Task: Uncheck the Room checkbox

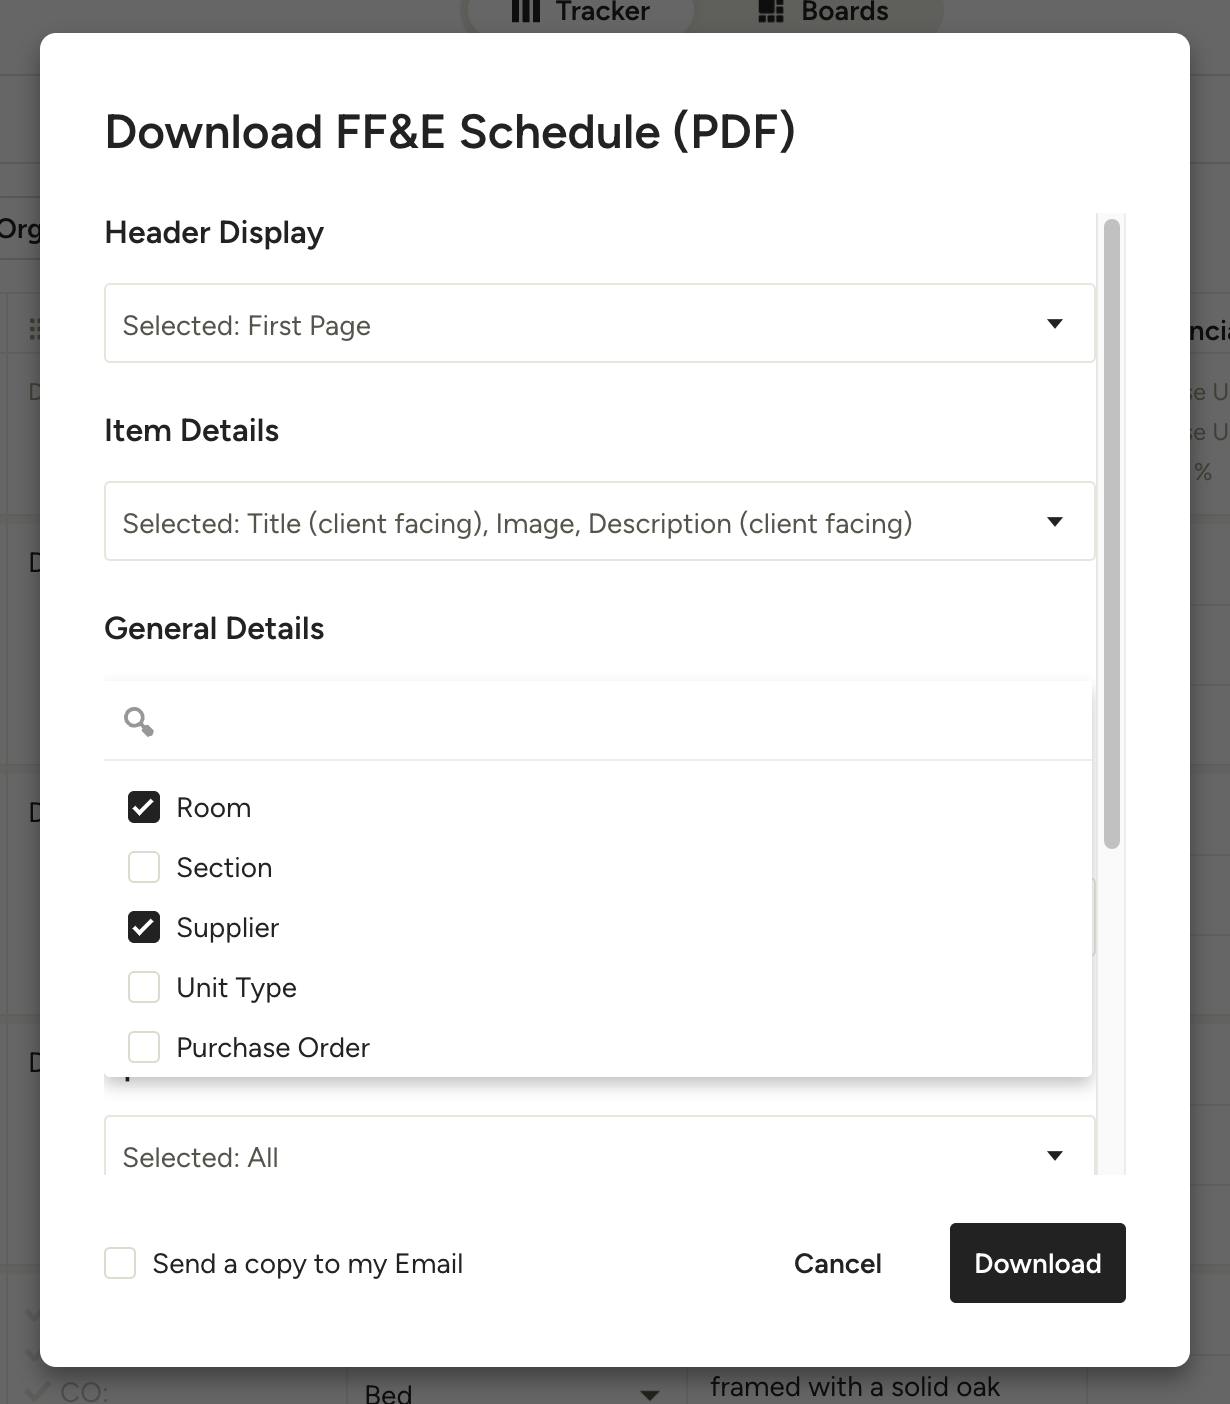Action: pos(144,807)
